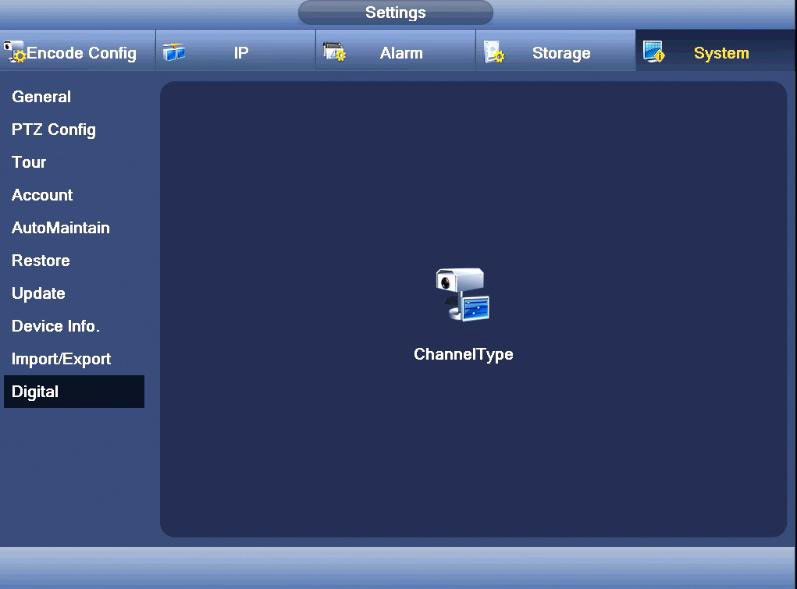Image resolution: width=797 pixels, height=589 pixels.
Task: Select Tour in the sidebar
Action: 74,162
